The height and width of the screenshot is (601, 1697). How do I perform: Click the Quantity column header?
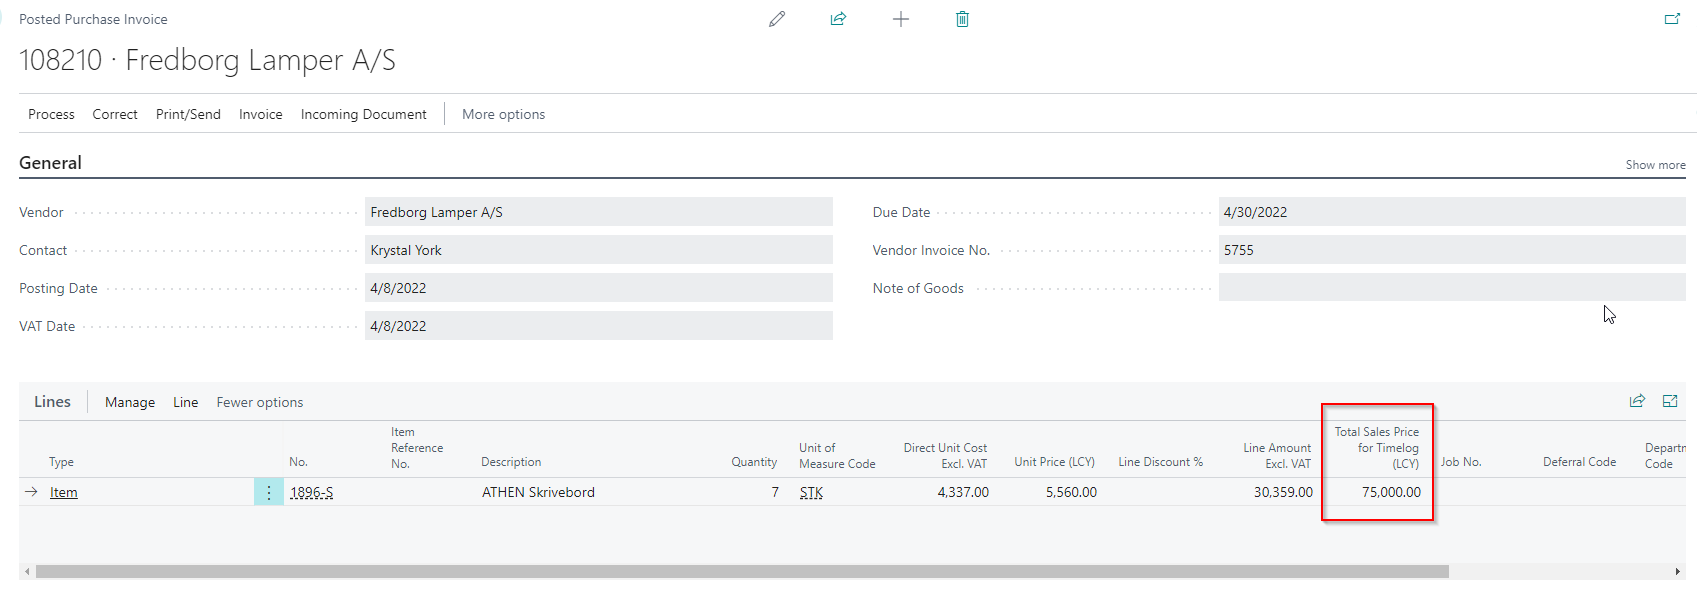point(754,462)
